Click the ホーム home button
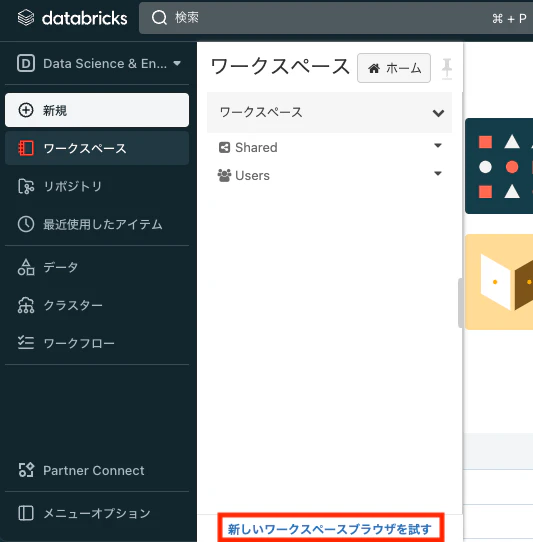This screenshot has width=533, height=542. pyautogui.click(x=394, y=68)
